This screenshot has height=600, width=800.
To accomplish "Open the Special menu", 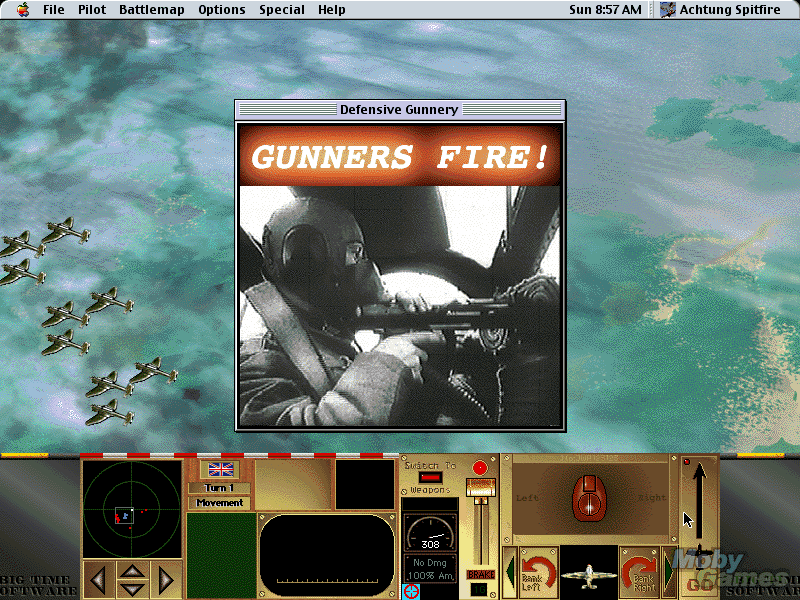I will 282,10.
